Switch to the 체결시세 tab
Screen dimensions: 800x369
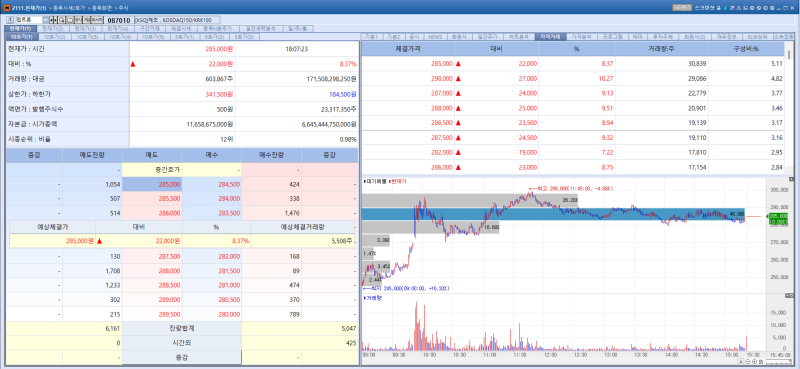pos(181,29)
